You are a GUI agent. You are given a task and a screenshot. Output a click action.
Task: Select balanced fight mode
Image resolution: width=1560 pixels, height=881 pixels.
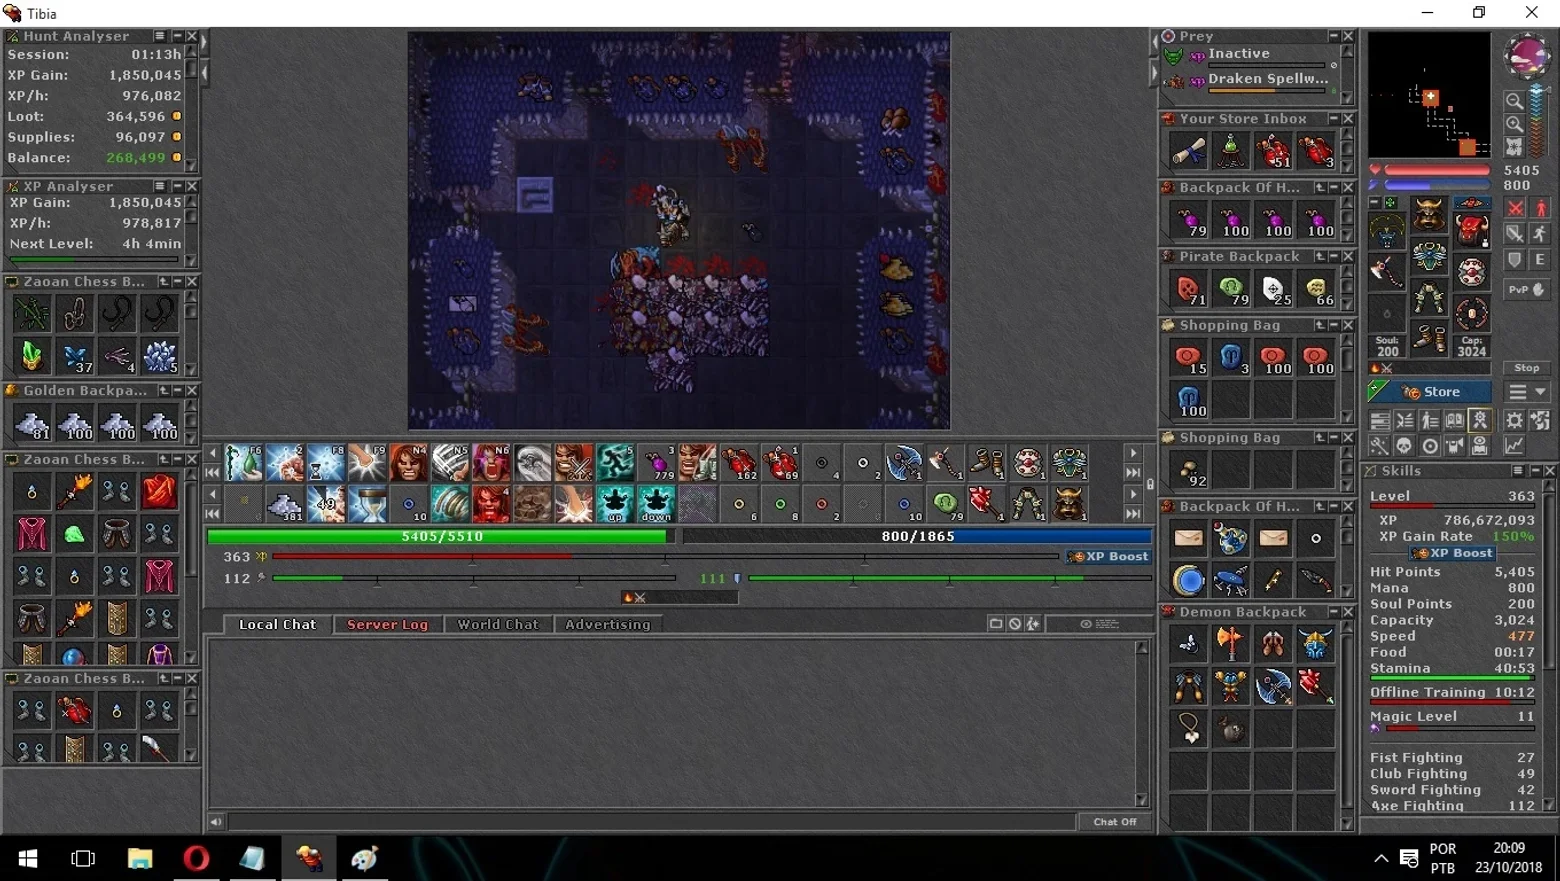pyautogui.click(x=1516, y=234)
